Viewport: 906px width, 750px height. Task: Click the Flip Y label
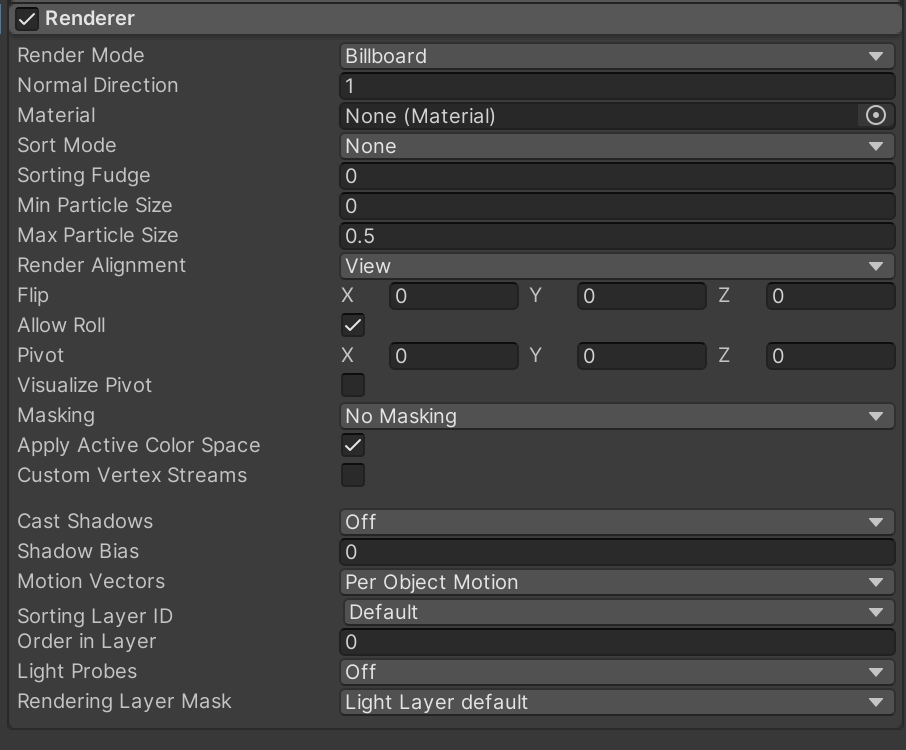click(536, 295)
